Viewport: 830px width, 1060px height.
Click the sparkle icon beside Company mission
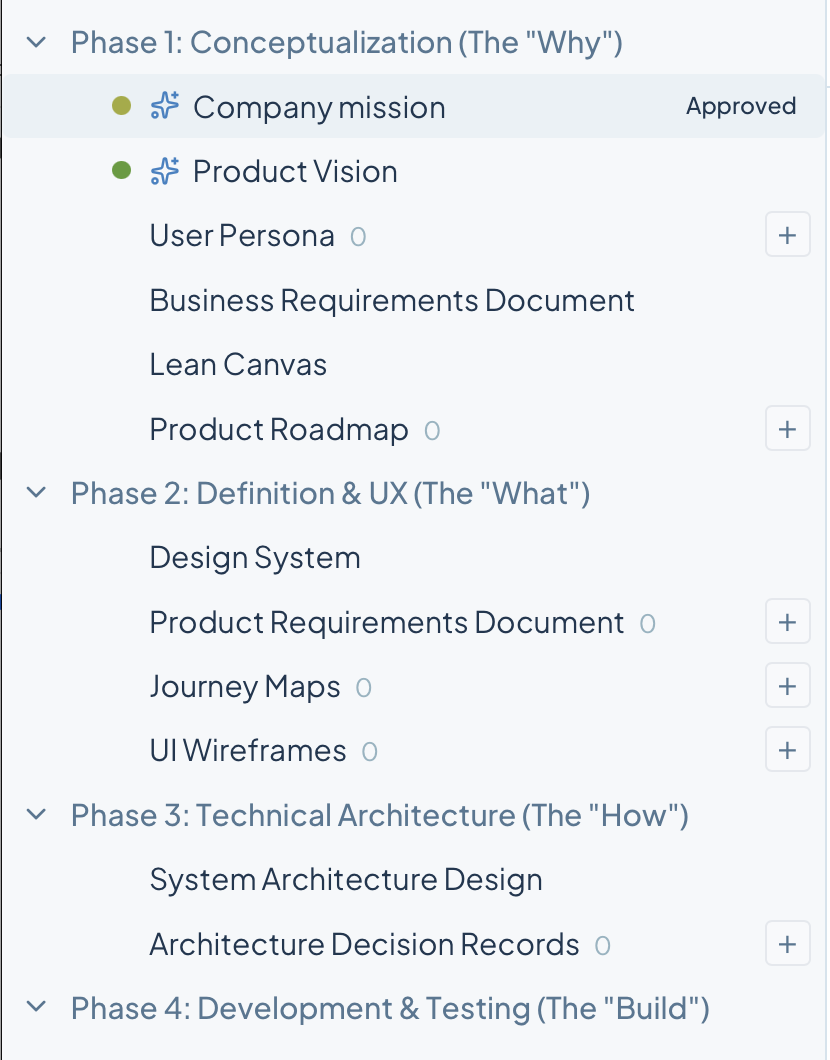click(165, 106)
